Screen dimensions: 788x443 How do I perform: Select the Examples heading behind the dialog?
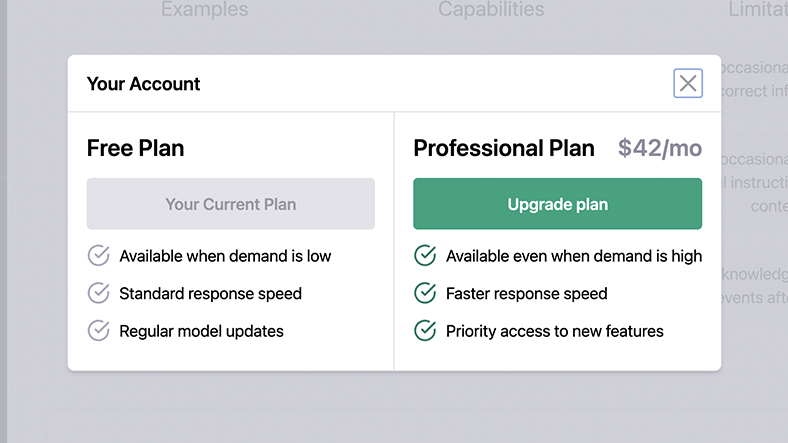(x=204, y=10)
